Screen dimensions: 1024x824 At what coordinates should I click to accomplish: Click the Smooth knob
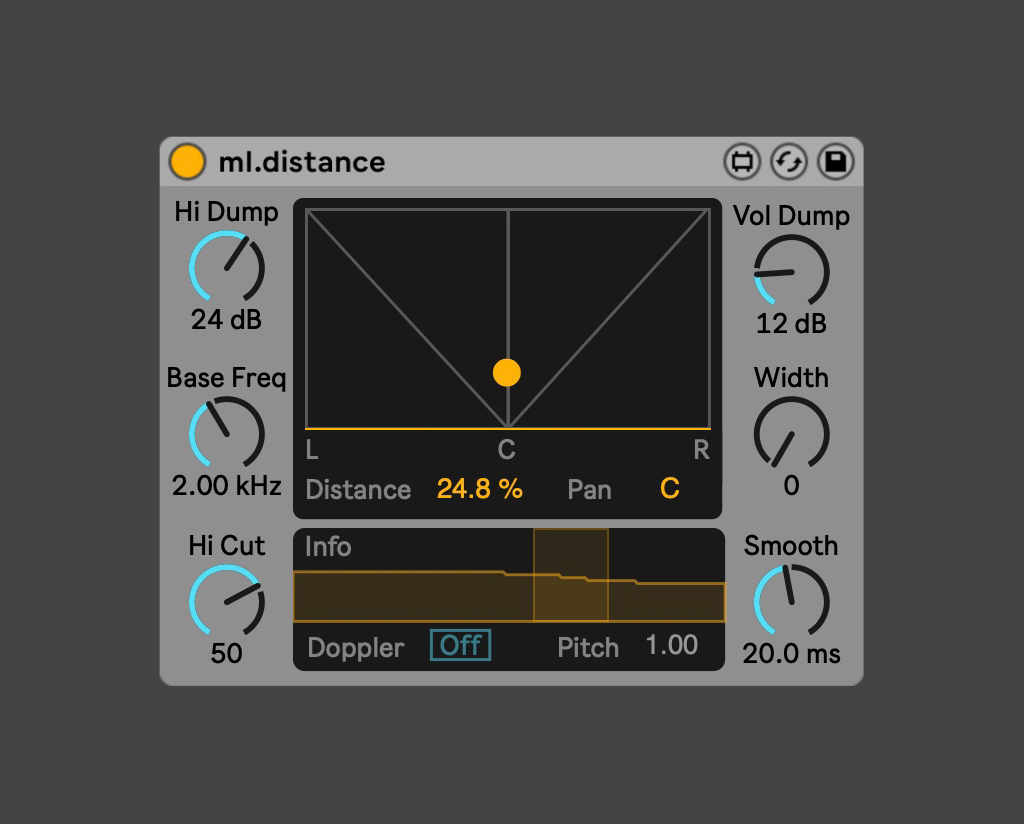[x=791, y=601]
